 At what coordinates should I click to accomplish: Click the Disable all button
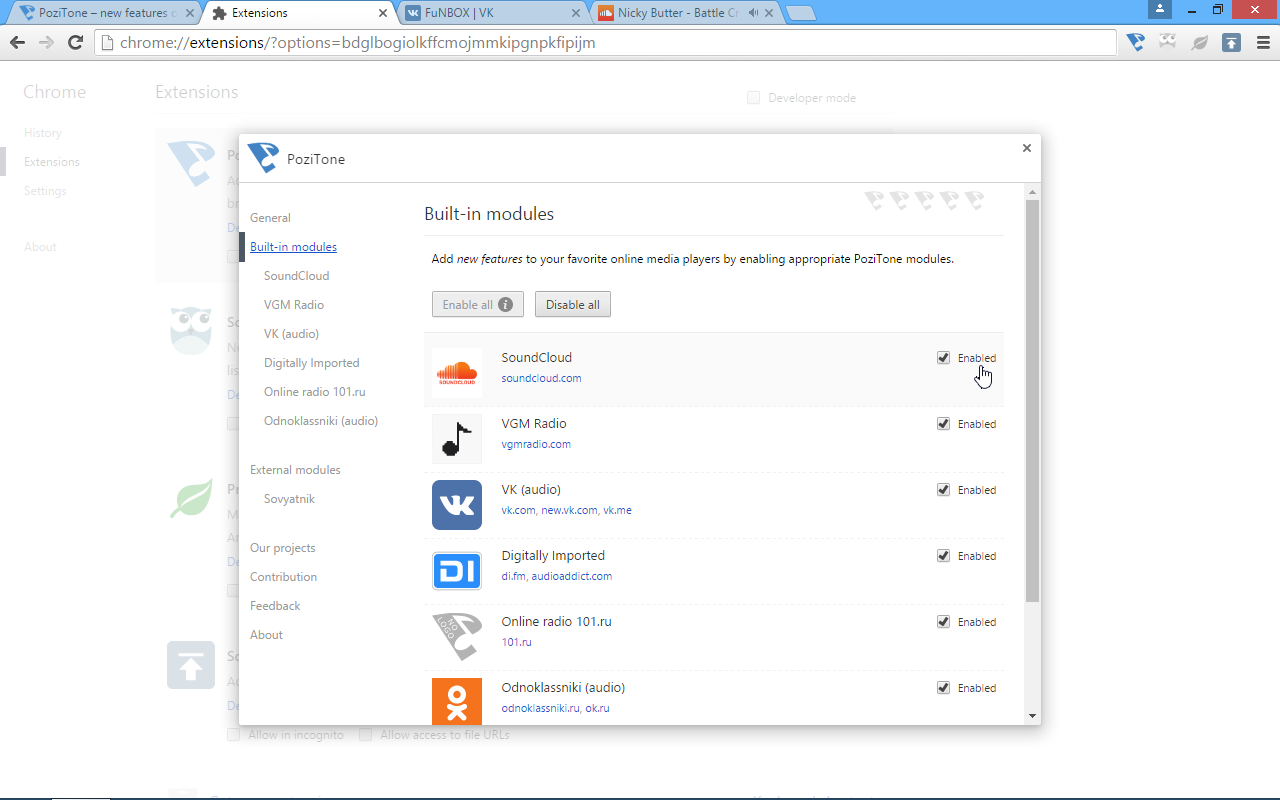point(573,305)
